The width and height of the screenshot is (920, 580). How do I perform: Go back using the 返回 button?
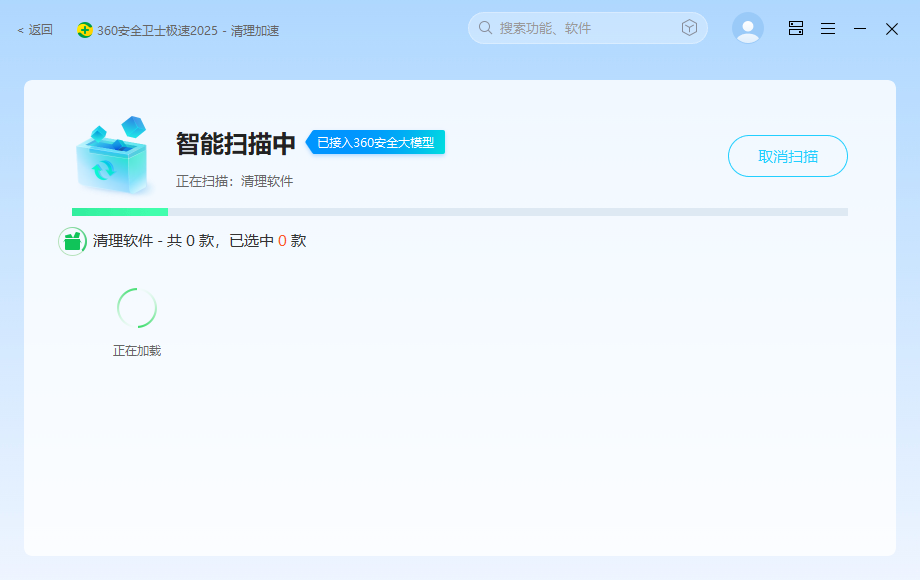(x=35, y=30)
